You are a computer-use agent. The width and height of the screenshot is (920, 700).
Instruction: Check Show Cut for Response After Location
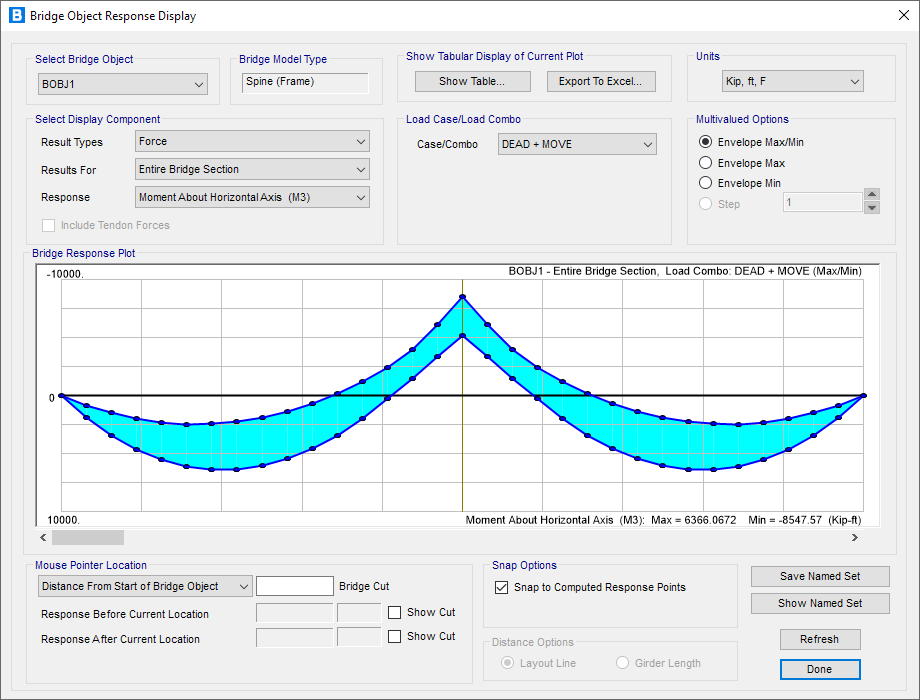click(395, 636)
